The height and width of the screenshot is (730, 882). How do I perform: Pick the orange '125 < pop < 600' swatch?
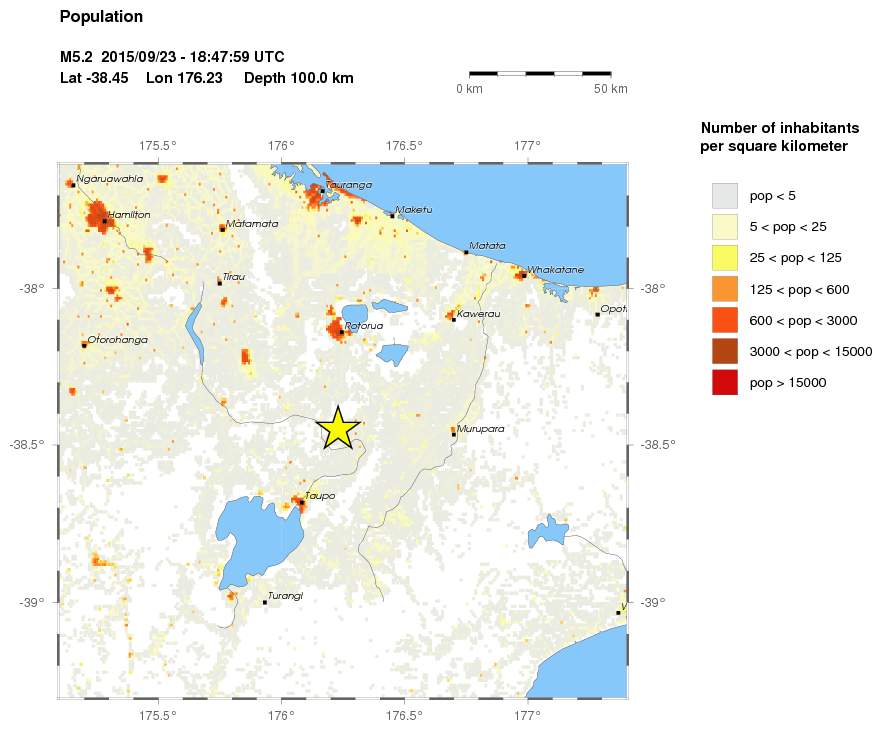(724, 289)
